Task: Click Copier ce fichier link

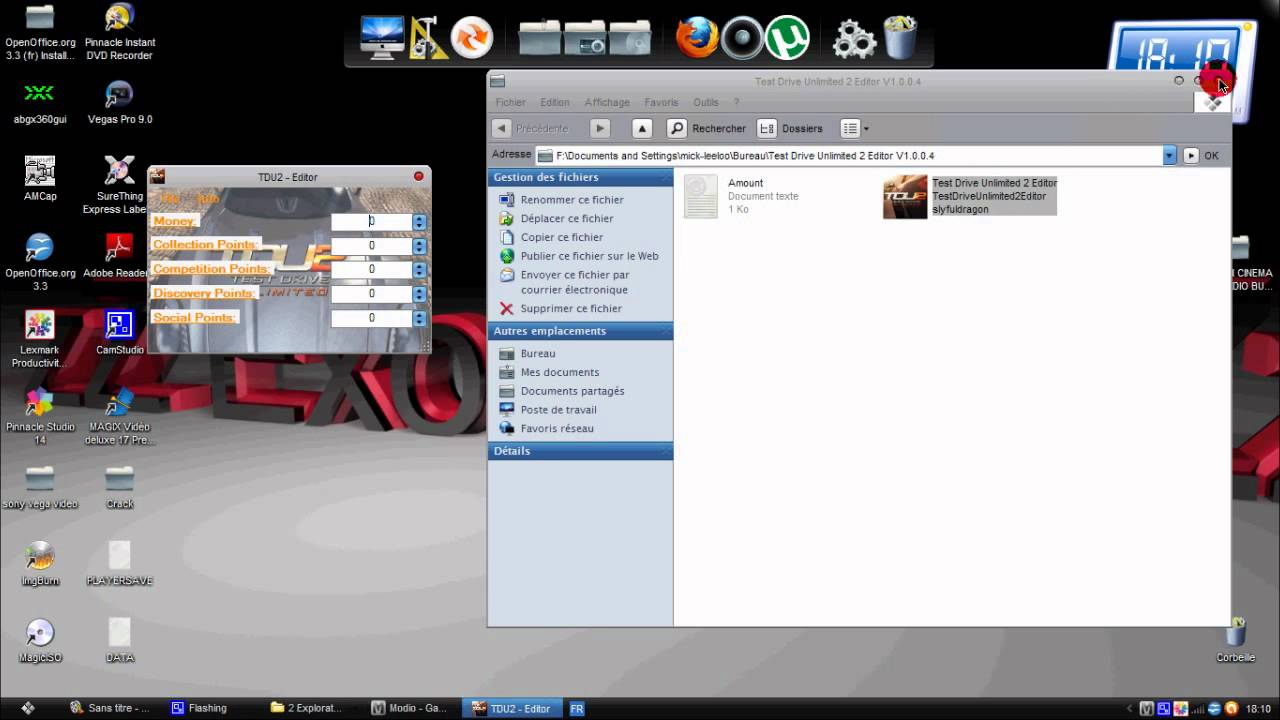Action: [x=562, y=238]
